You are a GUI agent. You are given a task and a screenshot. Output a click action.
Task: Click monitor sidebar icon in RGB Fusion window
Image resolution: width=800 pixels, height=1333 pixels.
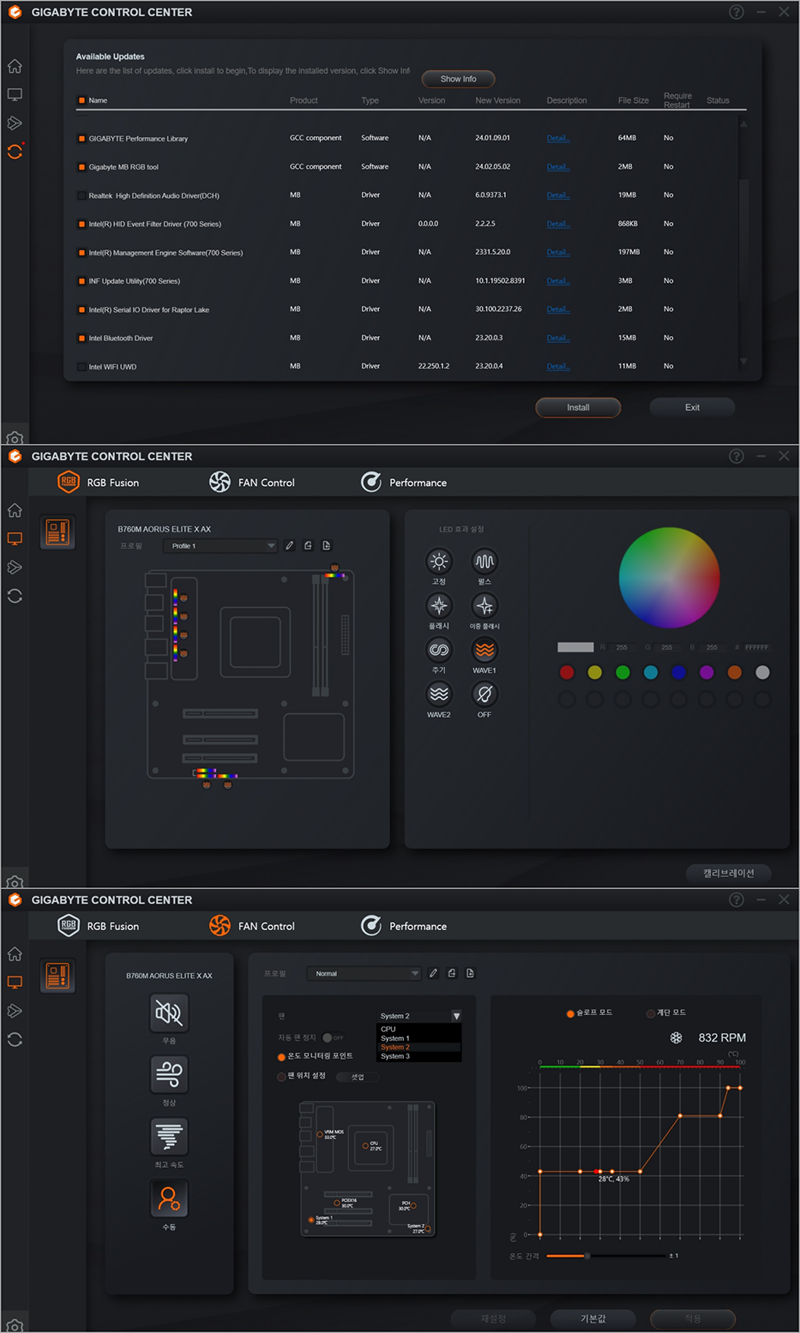(14, 538)
